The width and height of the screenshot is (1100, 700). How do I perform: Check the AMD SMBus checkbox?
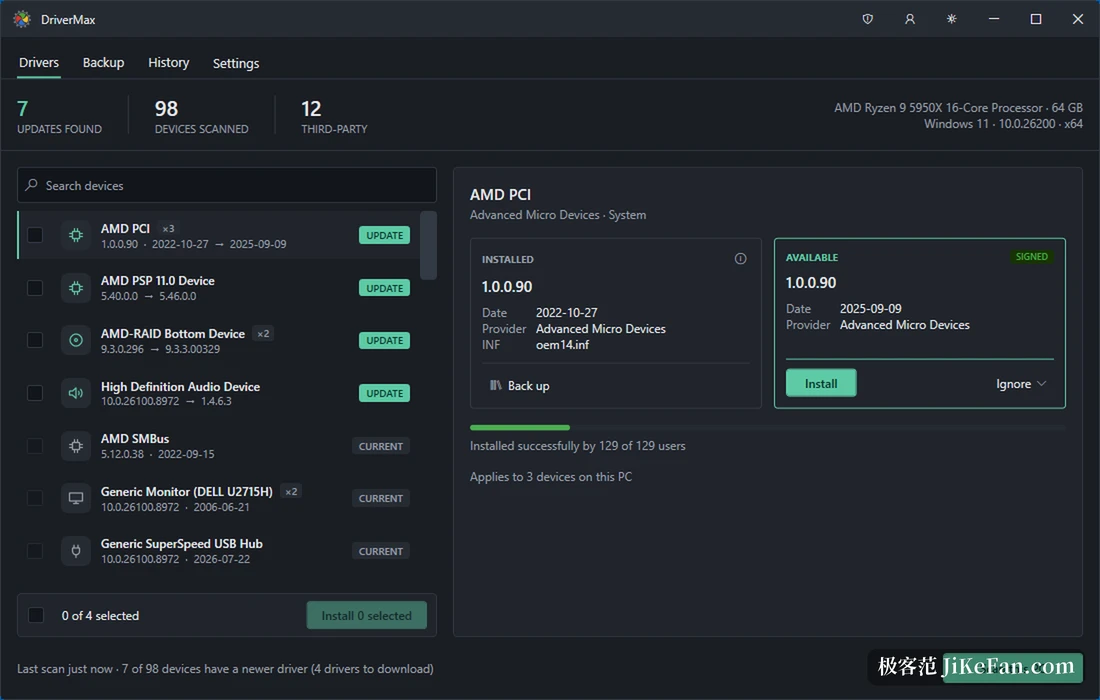click(34, 446)
